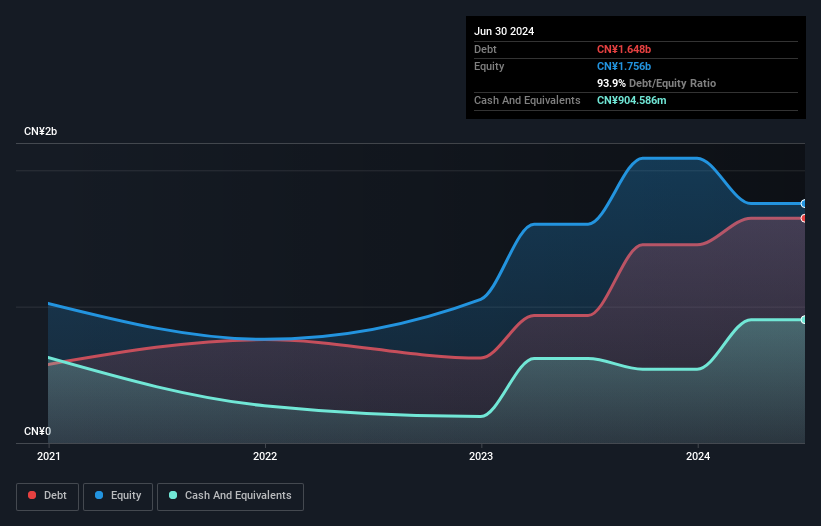Viewport: 821px width, 526px height.
Task: Click the CN¥0 y-axis label
Action: pos(38,431)
